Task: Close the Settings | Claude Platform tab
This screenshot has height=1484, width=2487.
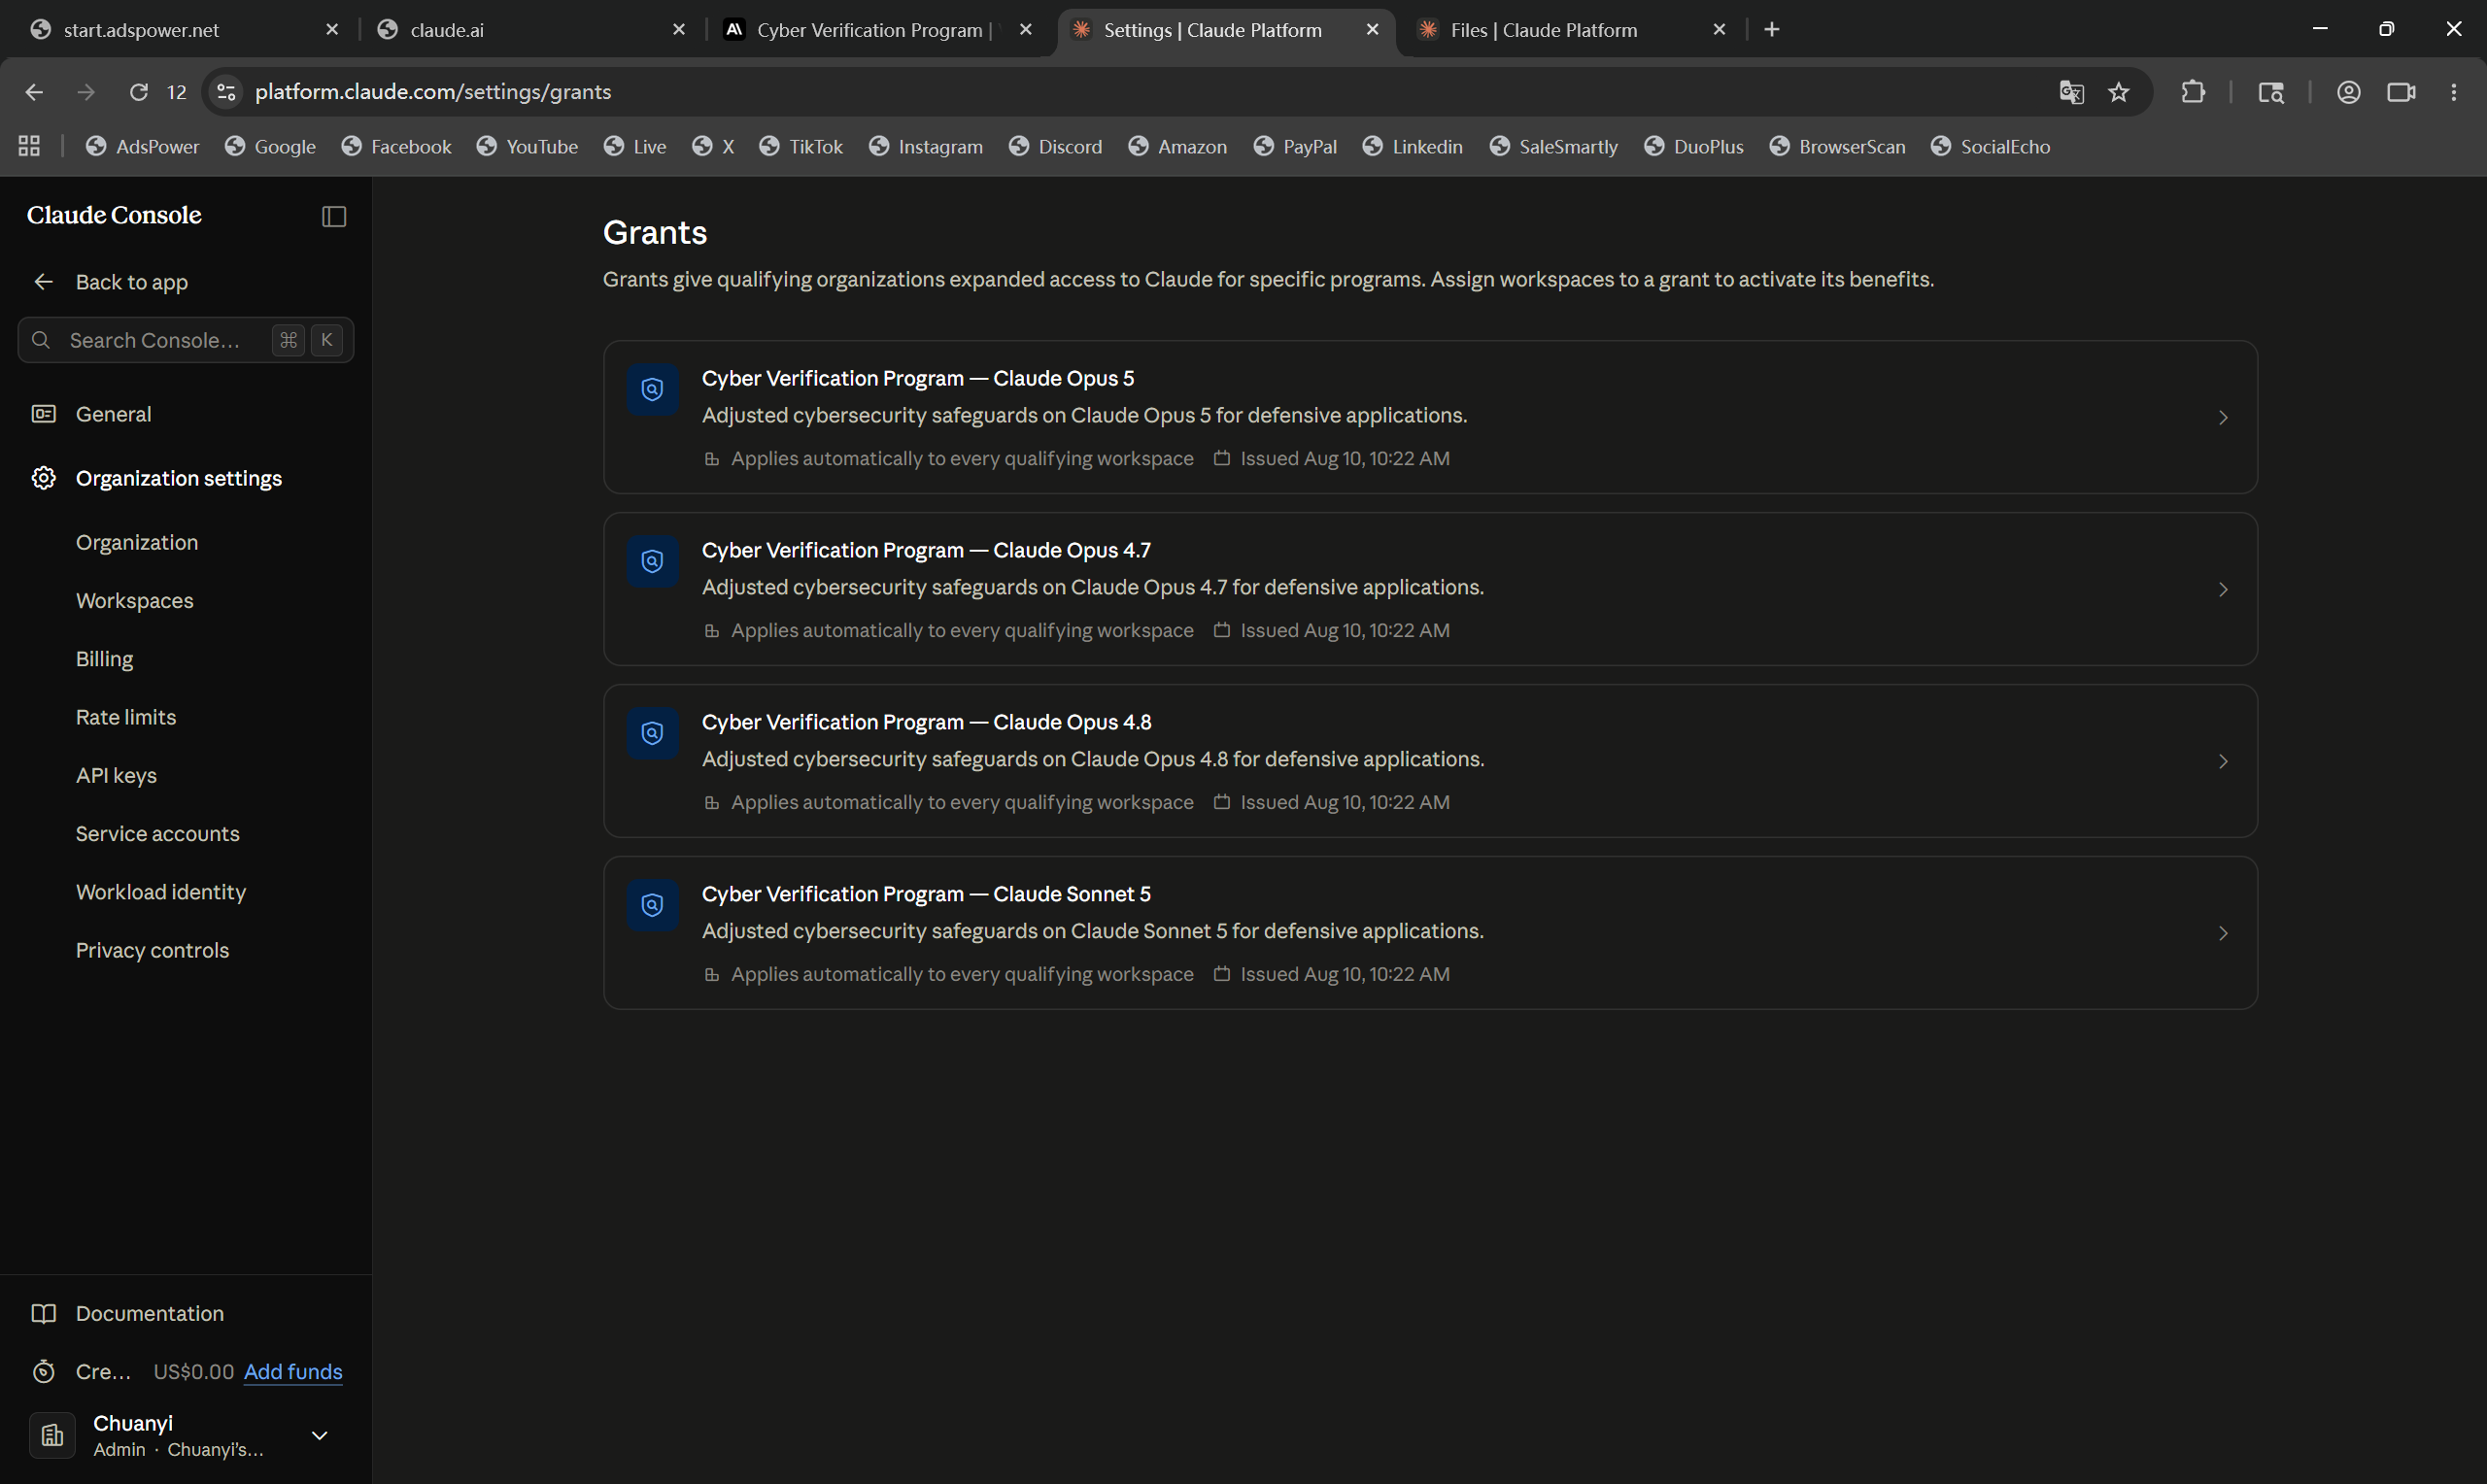Action: (x=1372, y=29)
